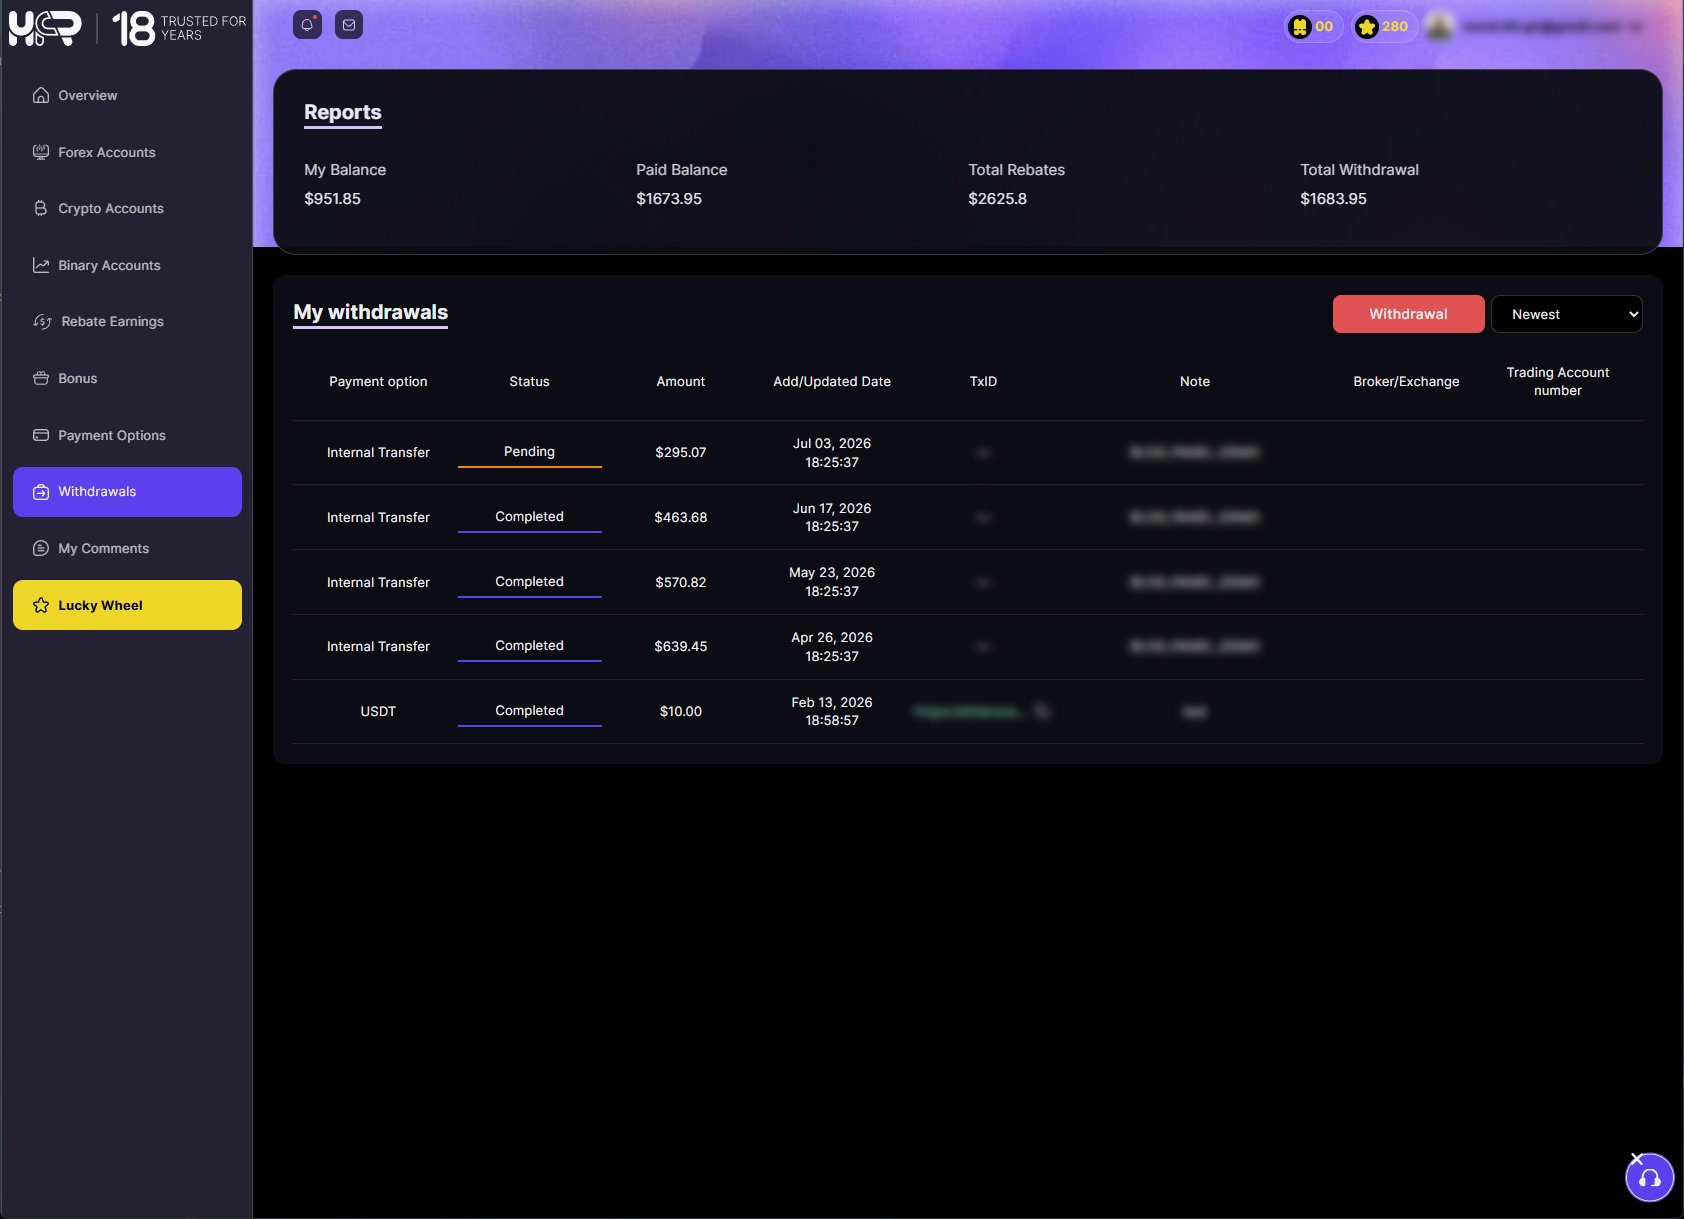Click the Completed status for $570.82
Viewport: 1684px width, 1219px height.
tap(529, 582)
